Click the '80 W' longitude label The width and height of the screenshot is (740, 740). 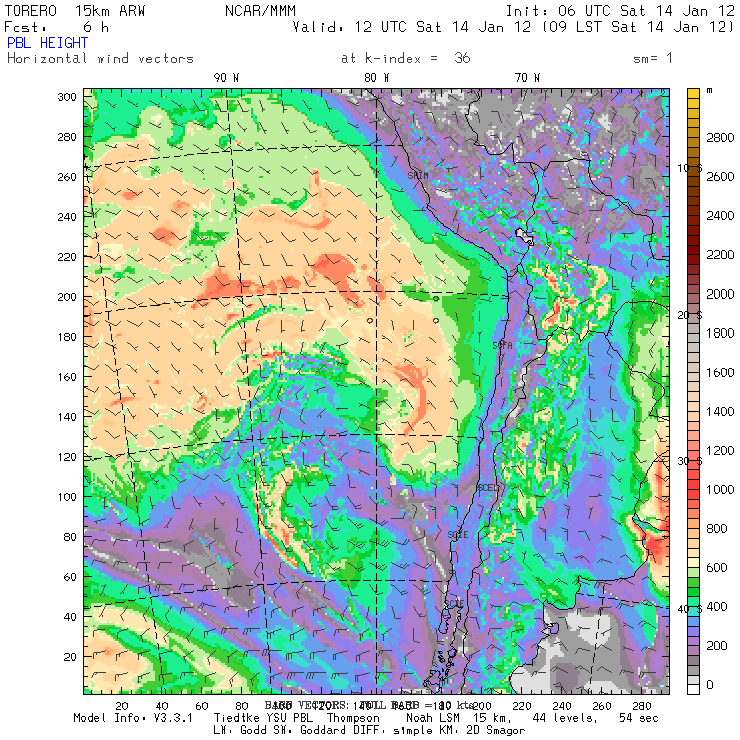coord(377,78)
